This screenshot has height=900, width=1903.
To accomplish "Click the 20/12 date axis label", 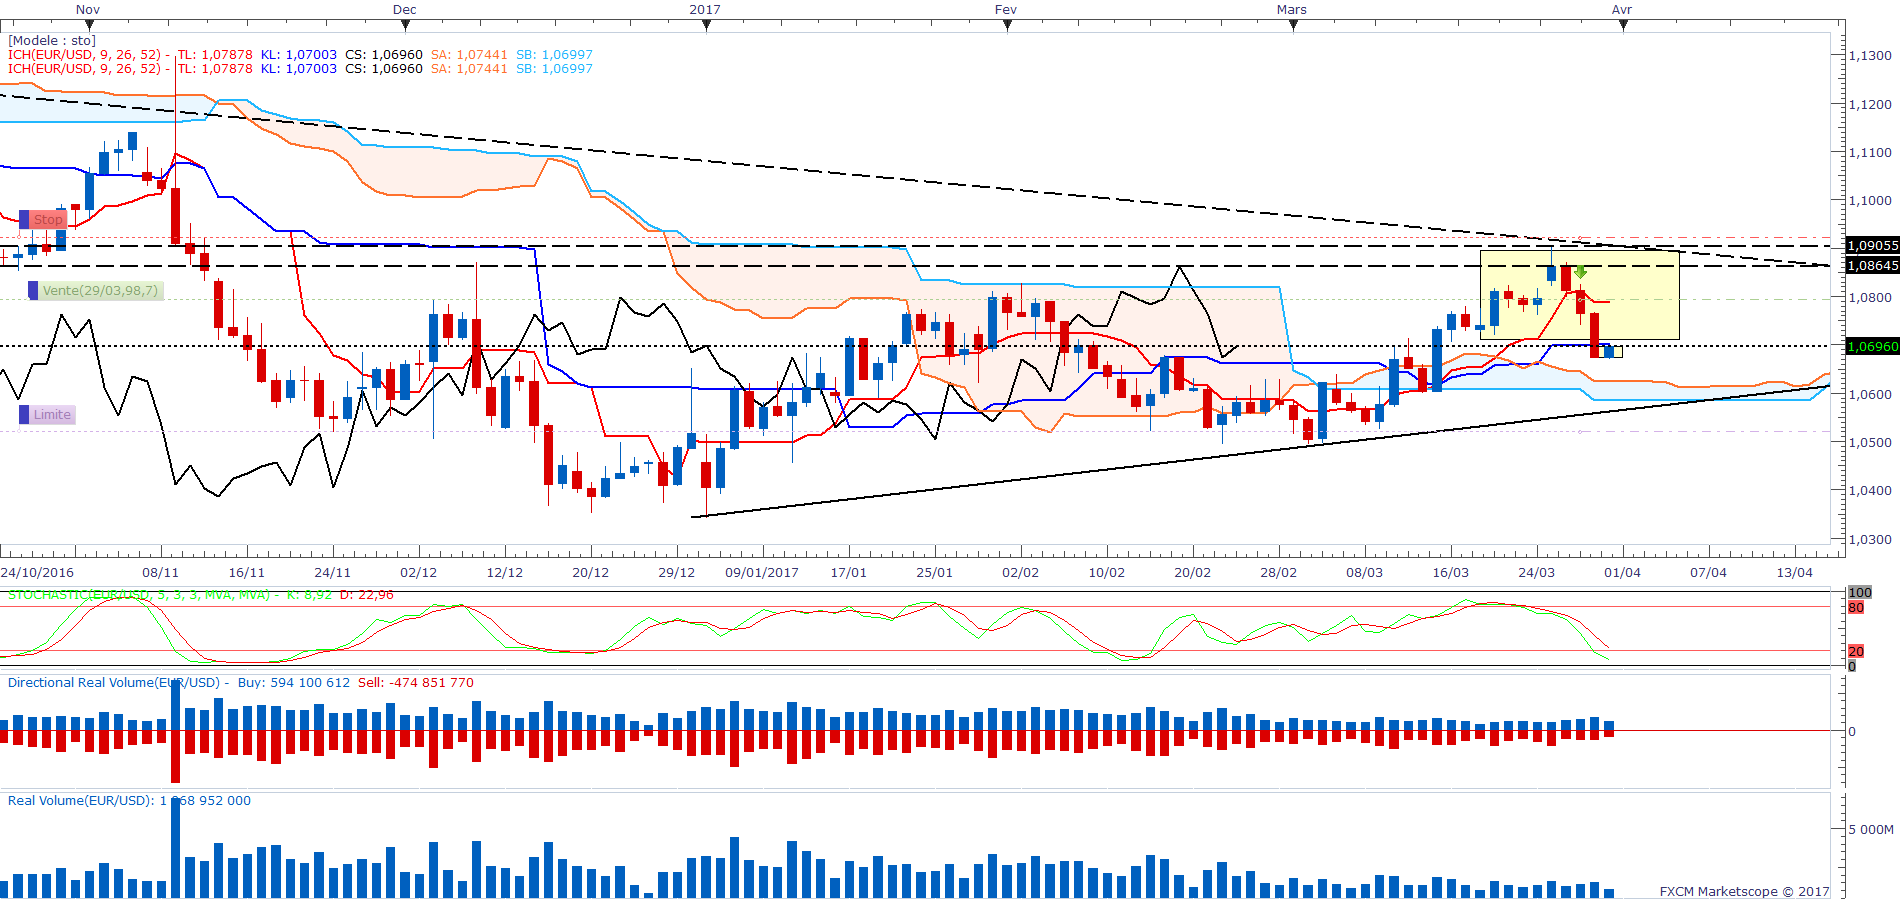I will point(591,573).
